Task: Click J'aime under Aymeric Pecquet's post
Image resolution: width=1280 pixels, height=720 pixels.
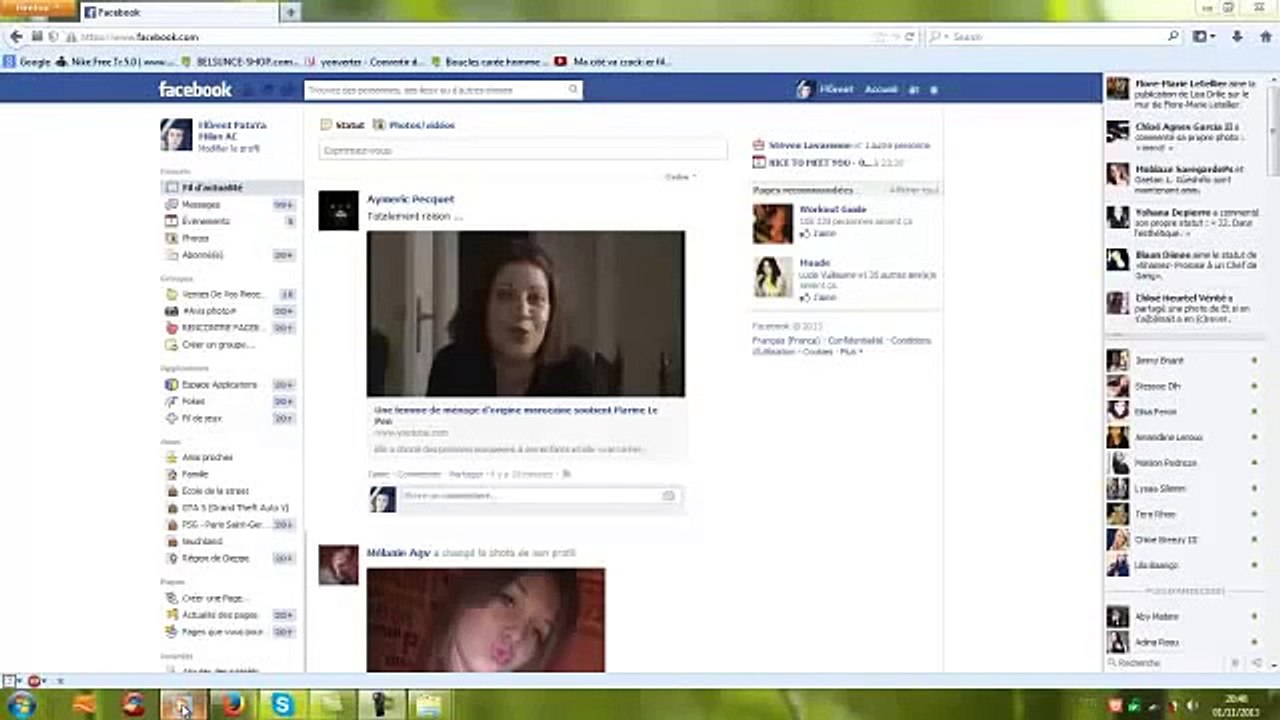Action: tap(378, 474)
